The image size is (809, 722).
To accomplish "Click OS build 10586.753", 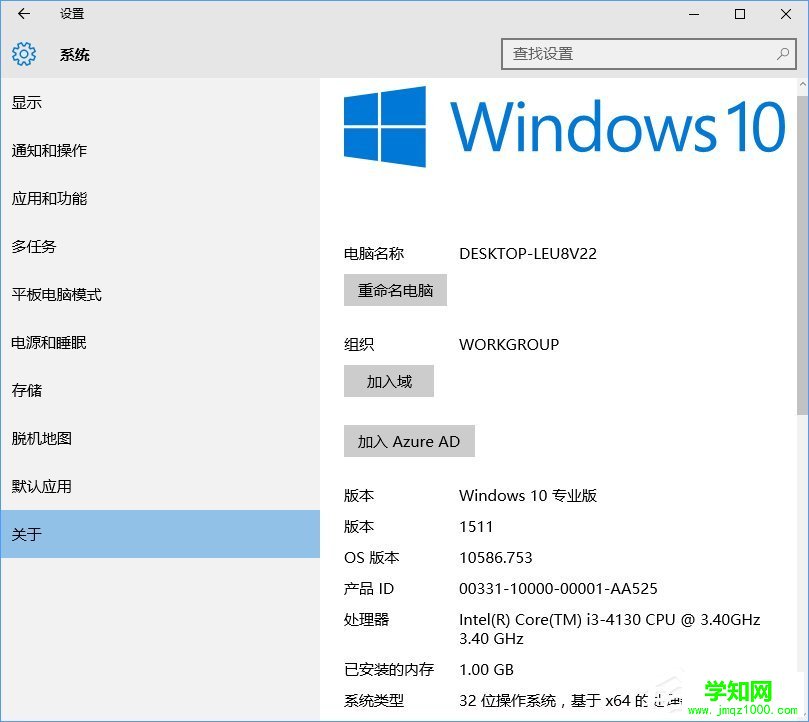I will (496, 558).
